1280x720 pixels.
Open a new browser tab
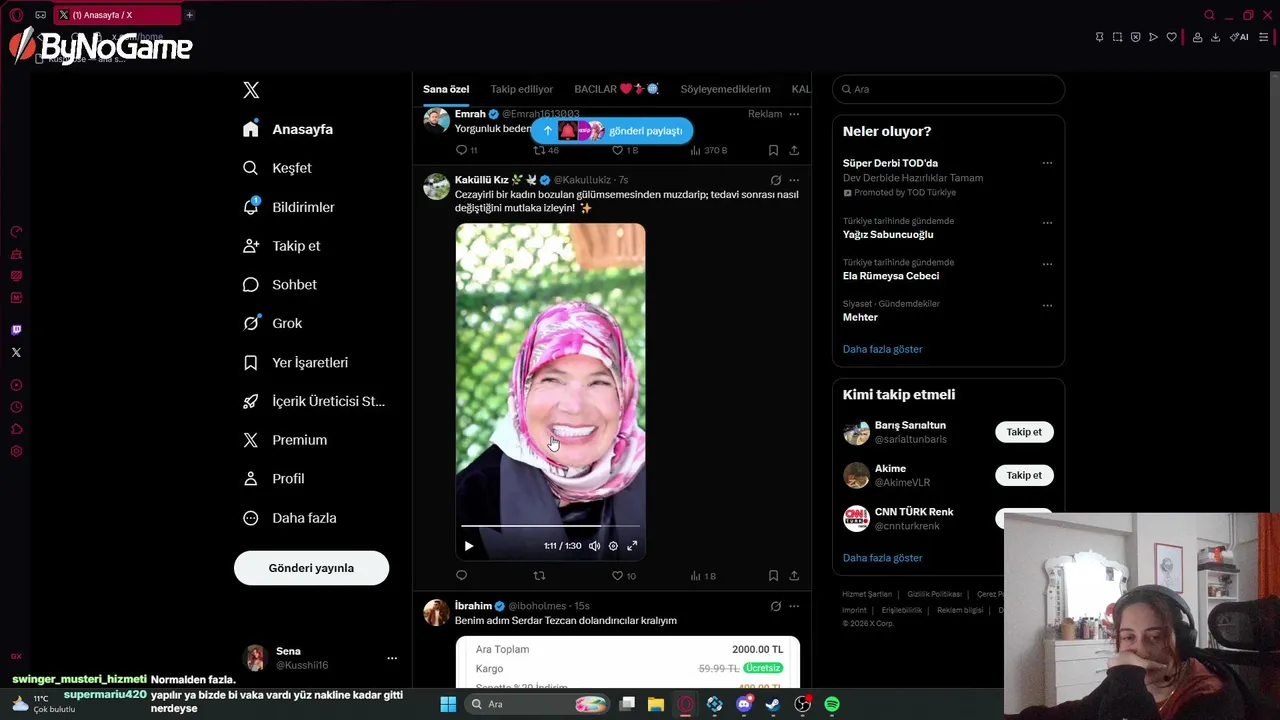point(189,15)
